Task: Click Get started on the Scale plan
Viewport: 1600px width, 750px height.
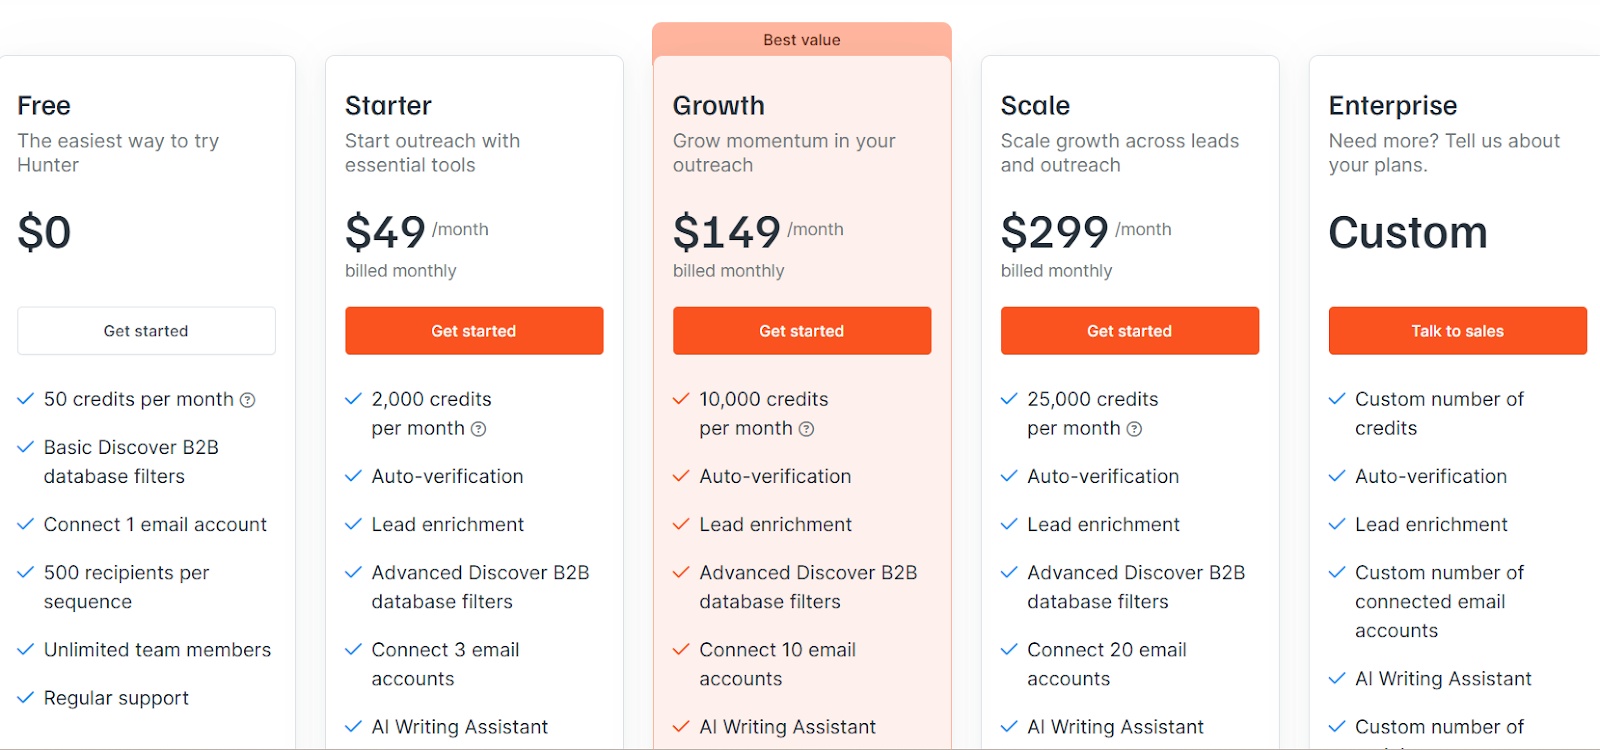Action: point(1130,331)
